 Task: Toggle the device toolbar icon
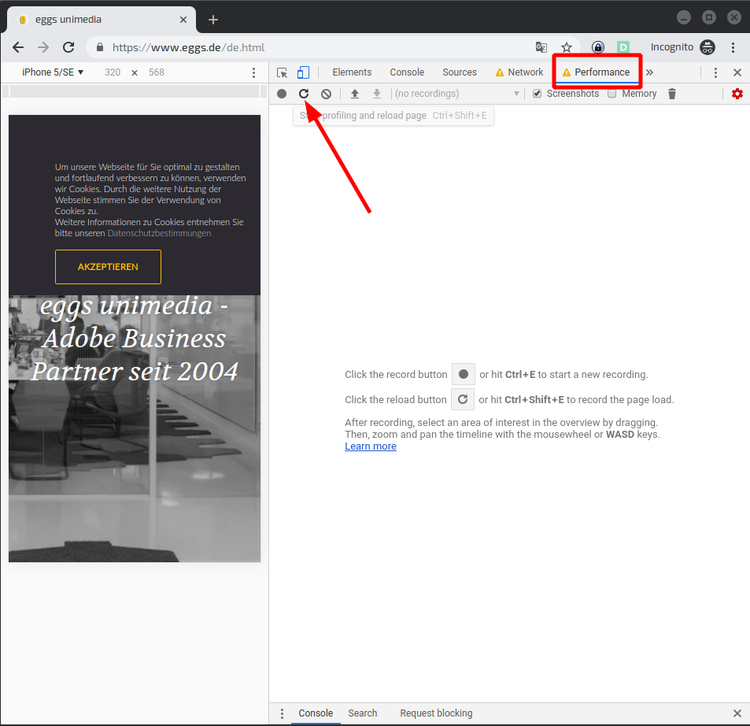coord(303,73)
